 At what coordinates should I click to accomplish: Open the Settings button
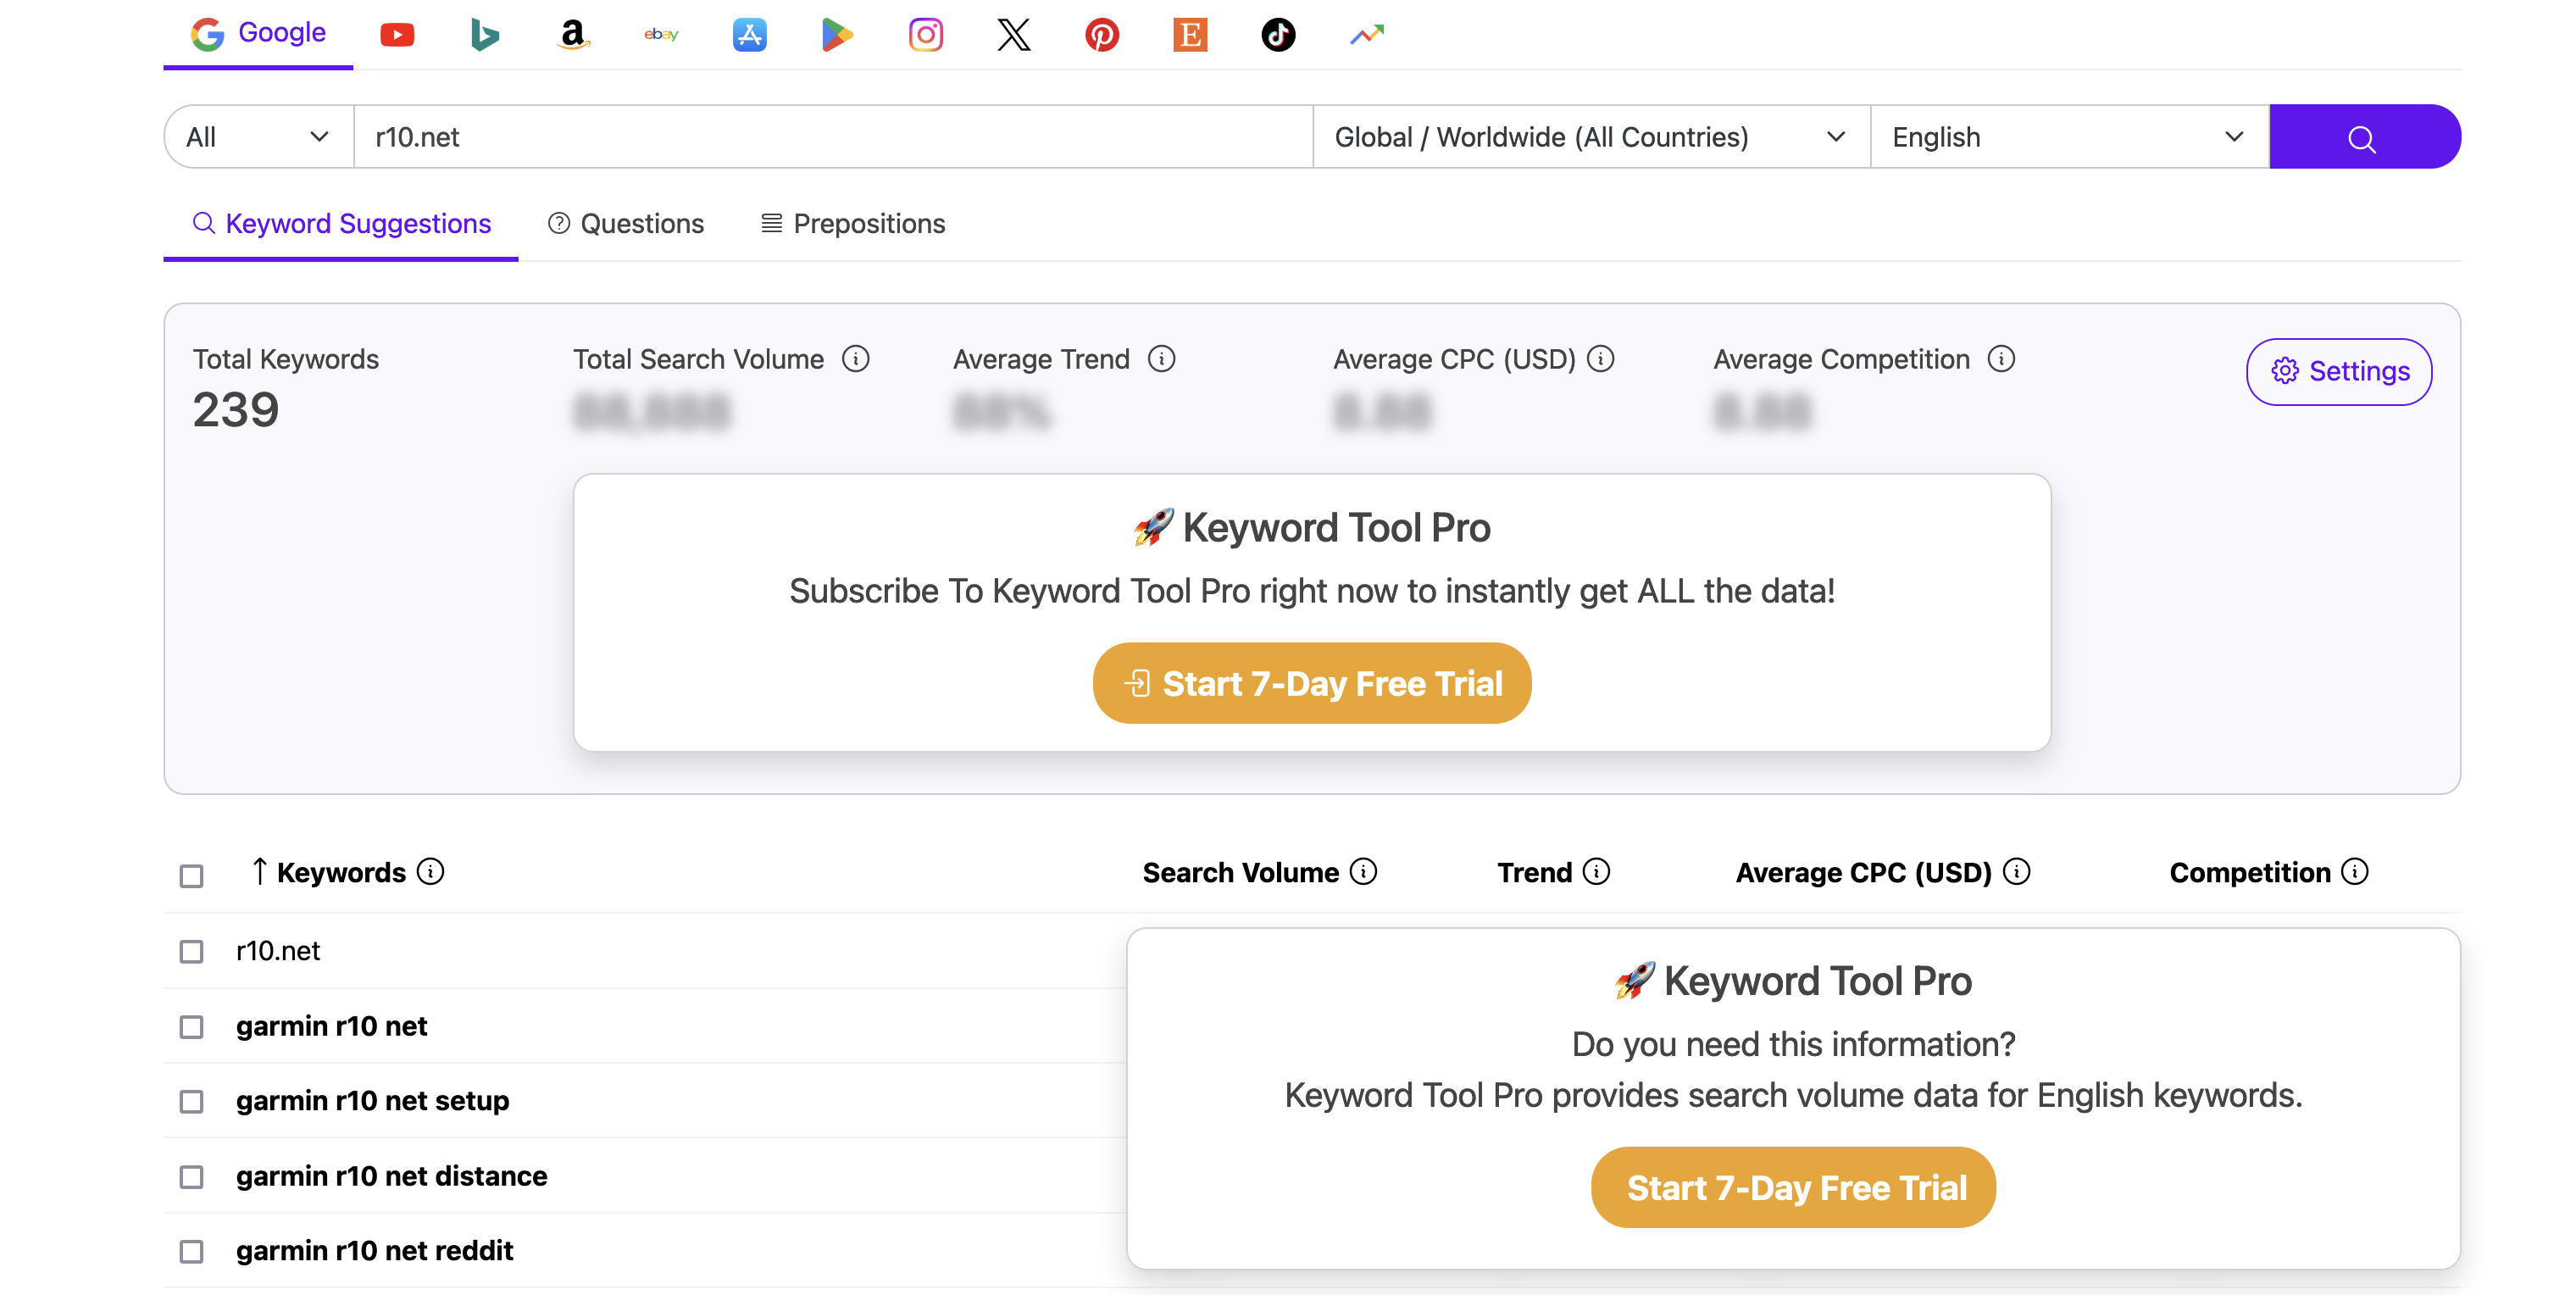pyautogui.click(x=2339, y=372)
